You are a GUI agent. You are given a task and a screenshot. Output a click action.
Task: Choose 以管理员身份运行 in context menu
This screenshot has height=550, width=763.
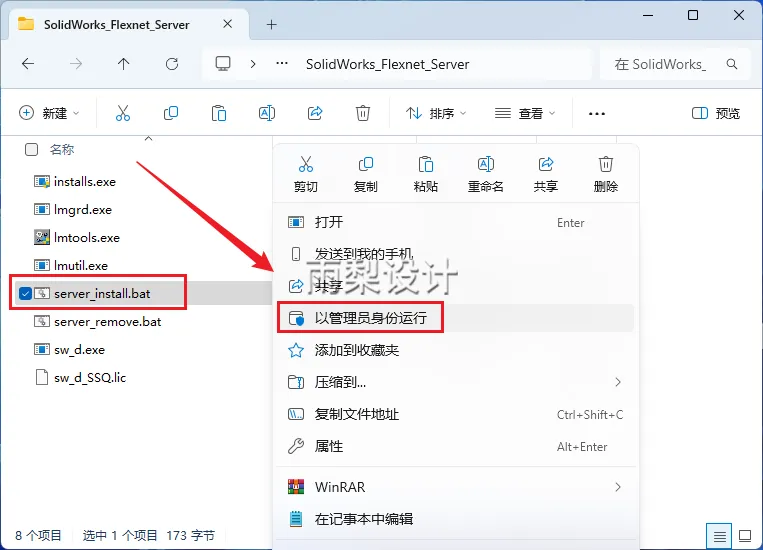click(456, 318)
